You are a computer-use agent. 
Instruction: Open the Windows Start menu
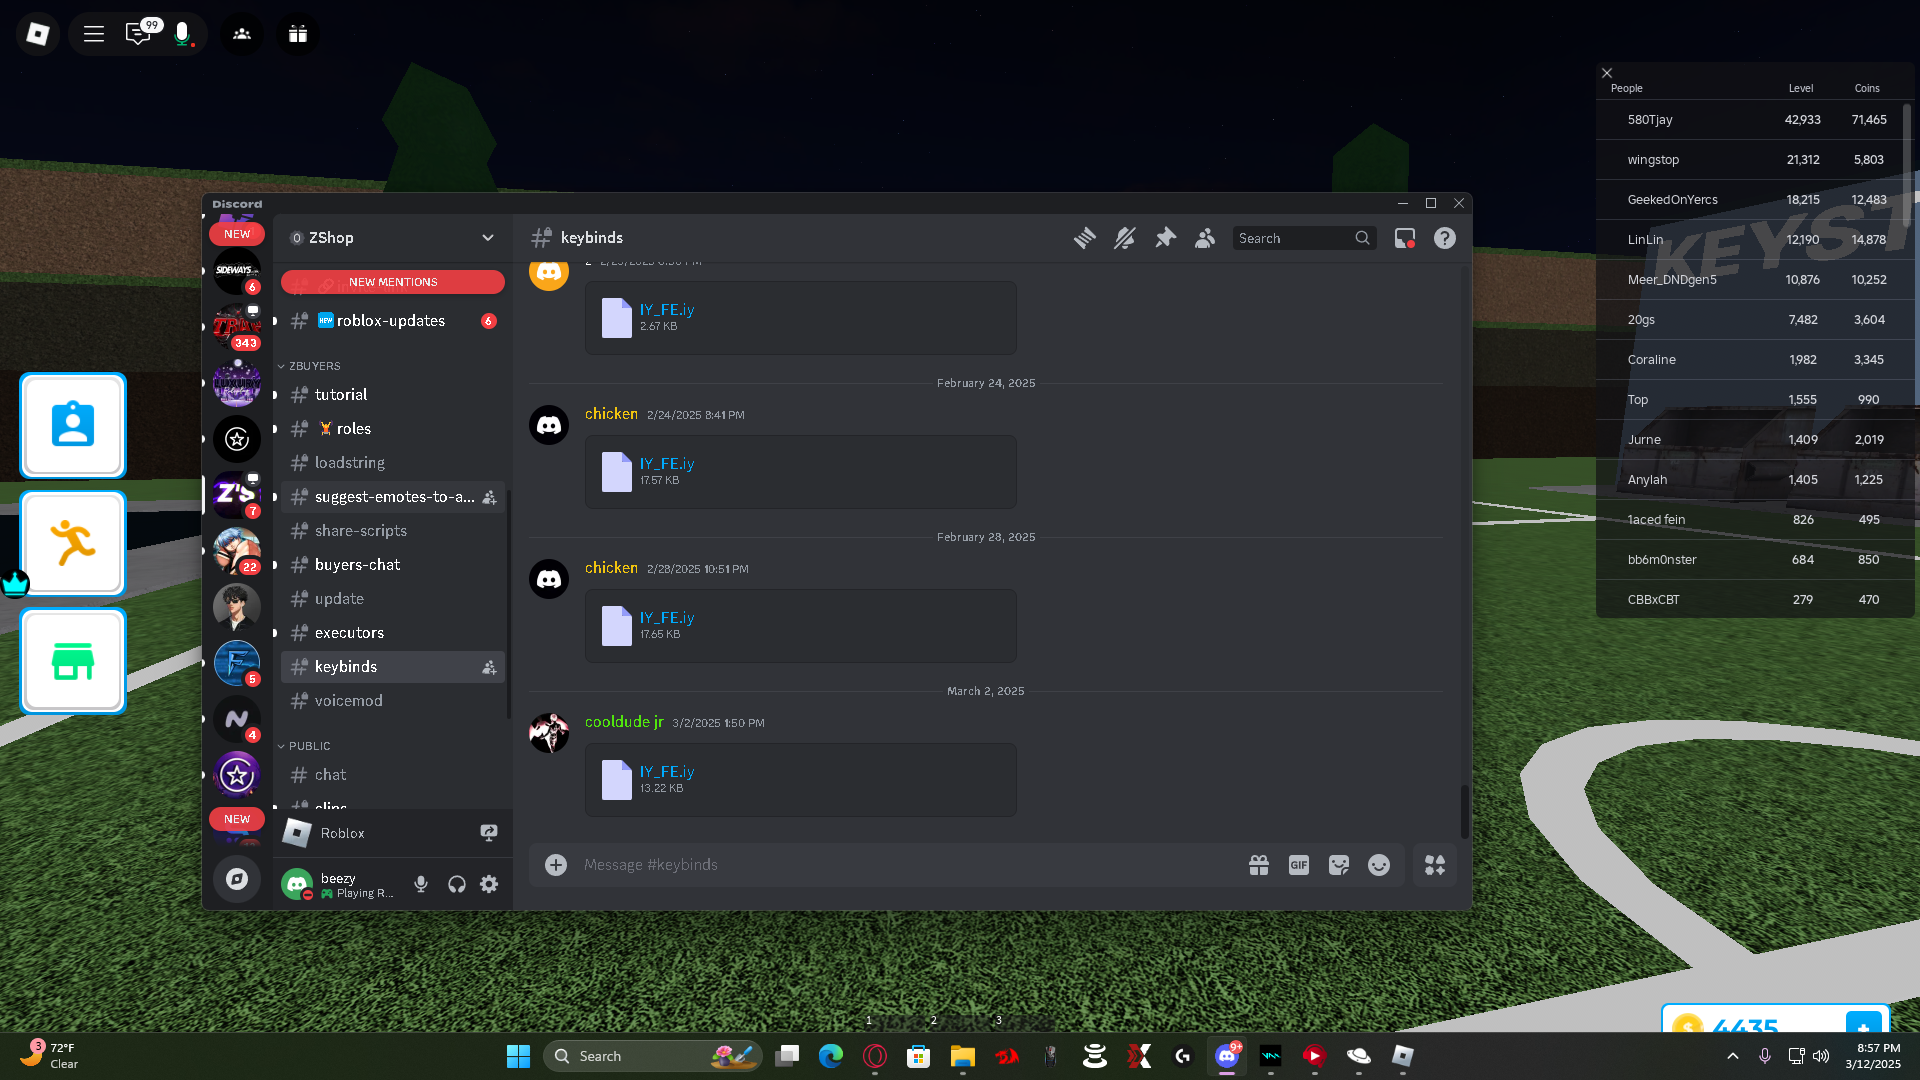point(518,1056)
